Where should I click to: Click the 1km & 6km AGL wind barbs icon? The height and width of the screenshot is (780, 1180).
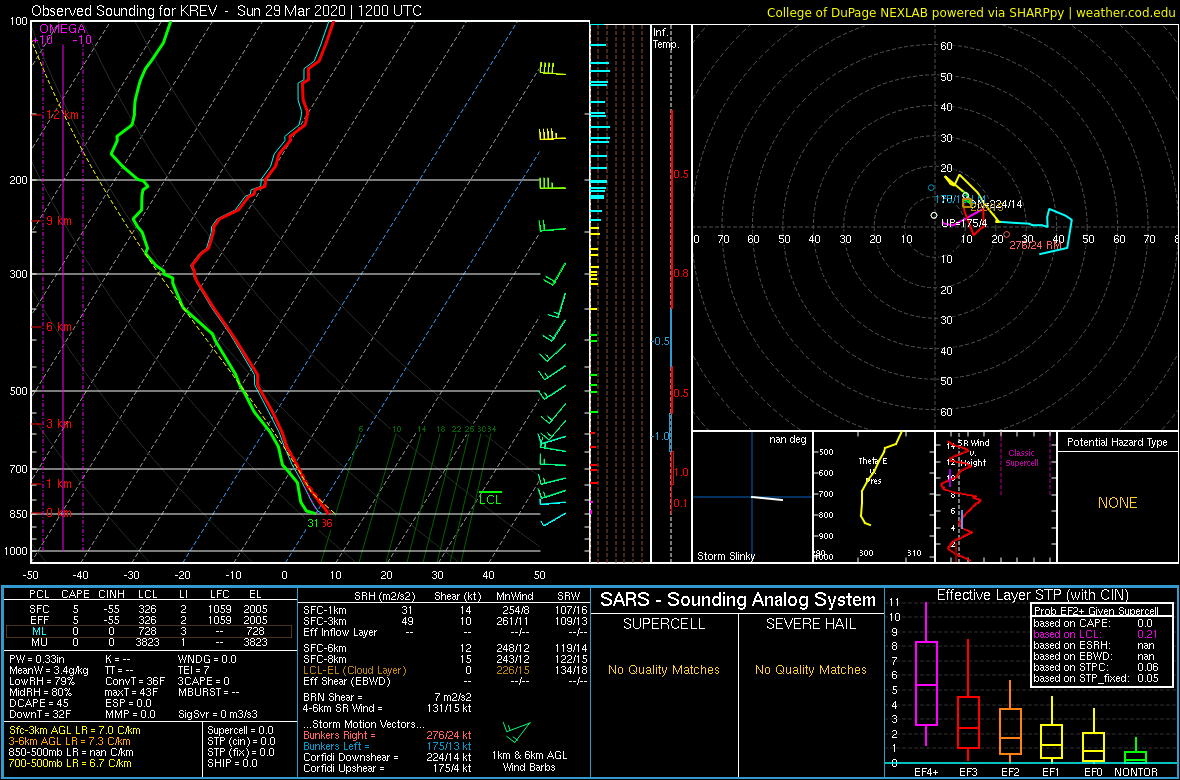coord(516,731)
